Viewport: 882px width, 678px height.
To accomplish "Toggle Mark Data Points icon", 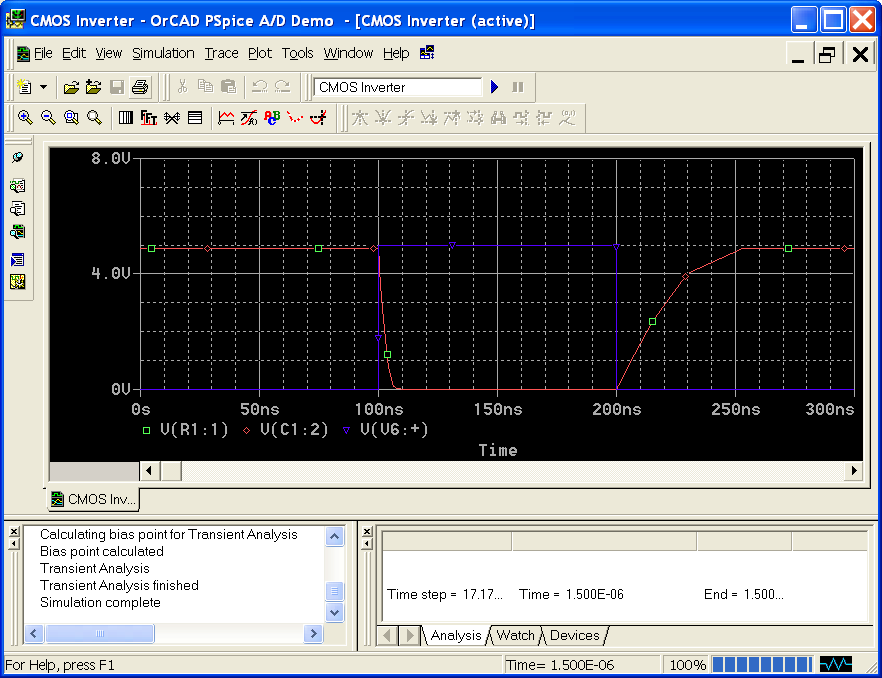I will coord(294,118).
